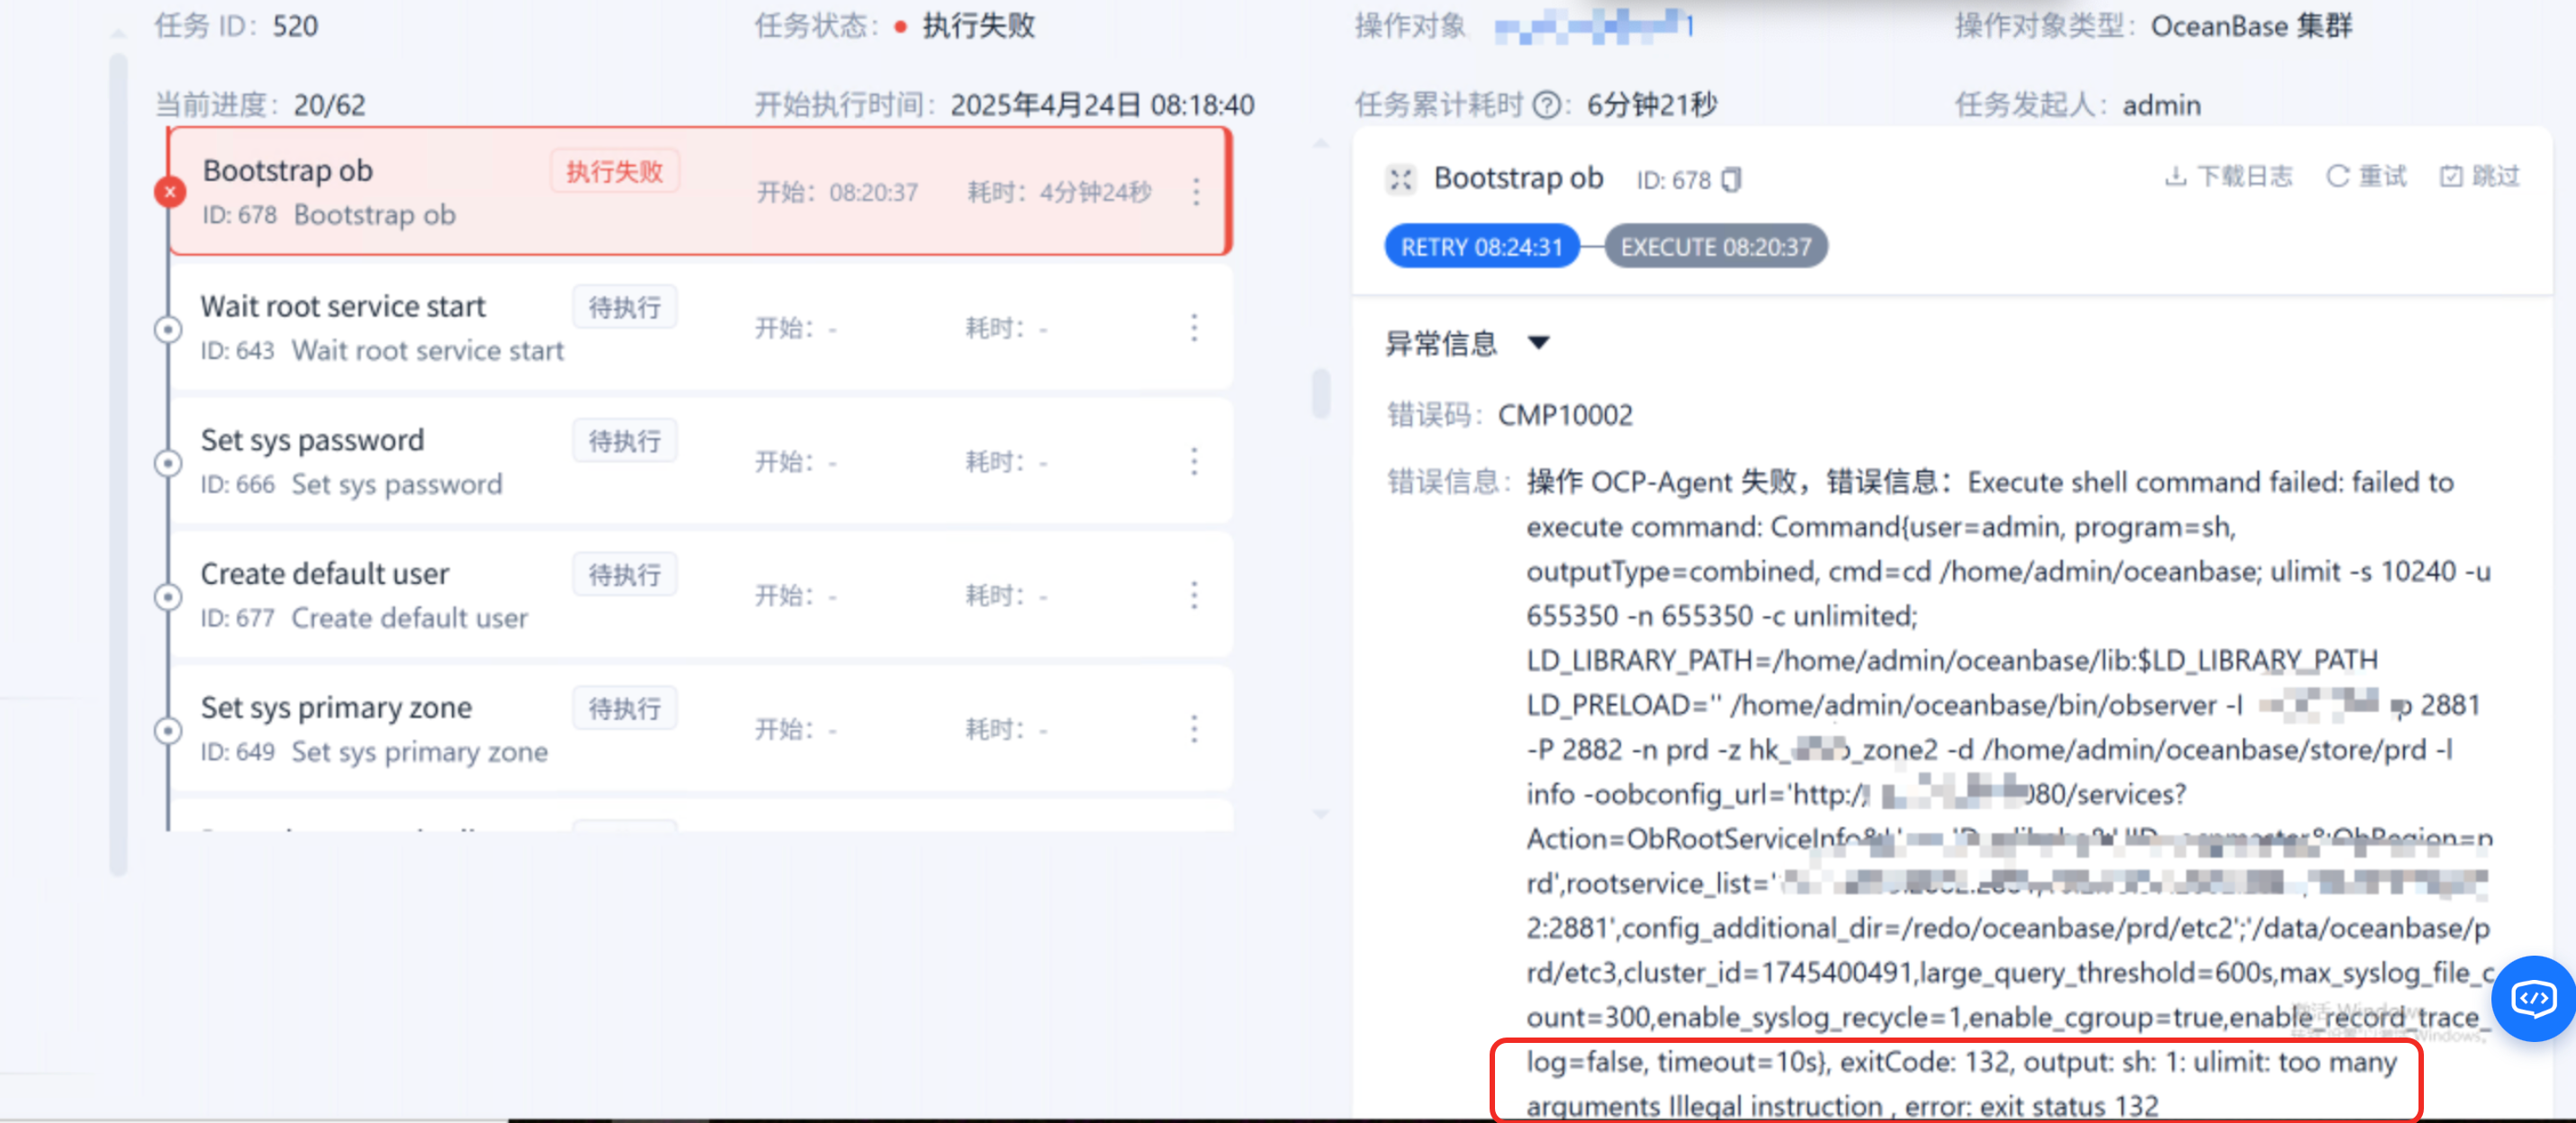
Task: Click the 执行失败 status badge on Bootstrap ob
Action: coord(615,170)
